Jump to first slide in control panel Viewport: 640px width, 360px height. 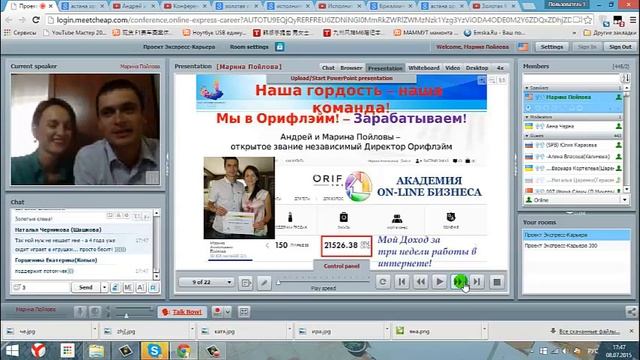(402, 282)
